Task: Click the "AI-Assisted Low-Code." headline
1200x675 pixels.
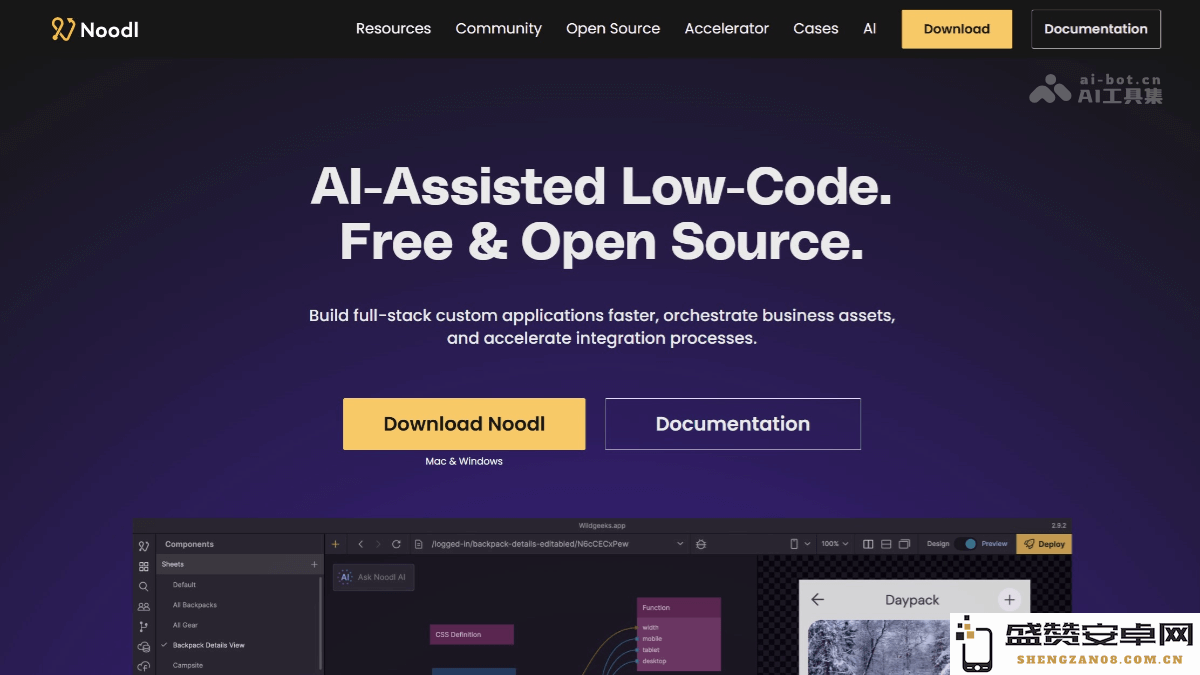Action: (601, 186)
